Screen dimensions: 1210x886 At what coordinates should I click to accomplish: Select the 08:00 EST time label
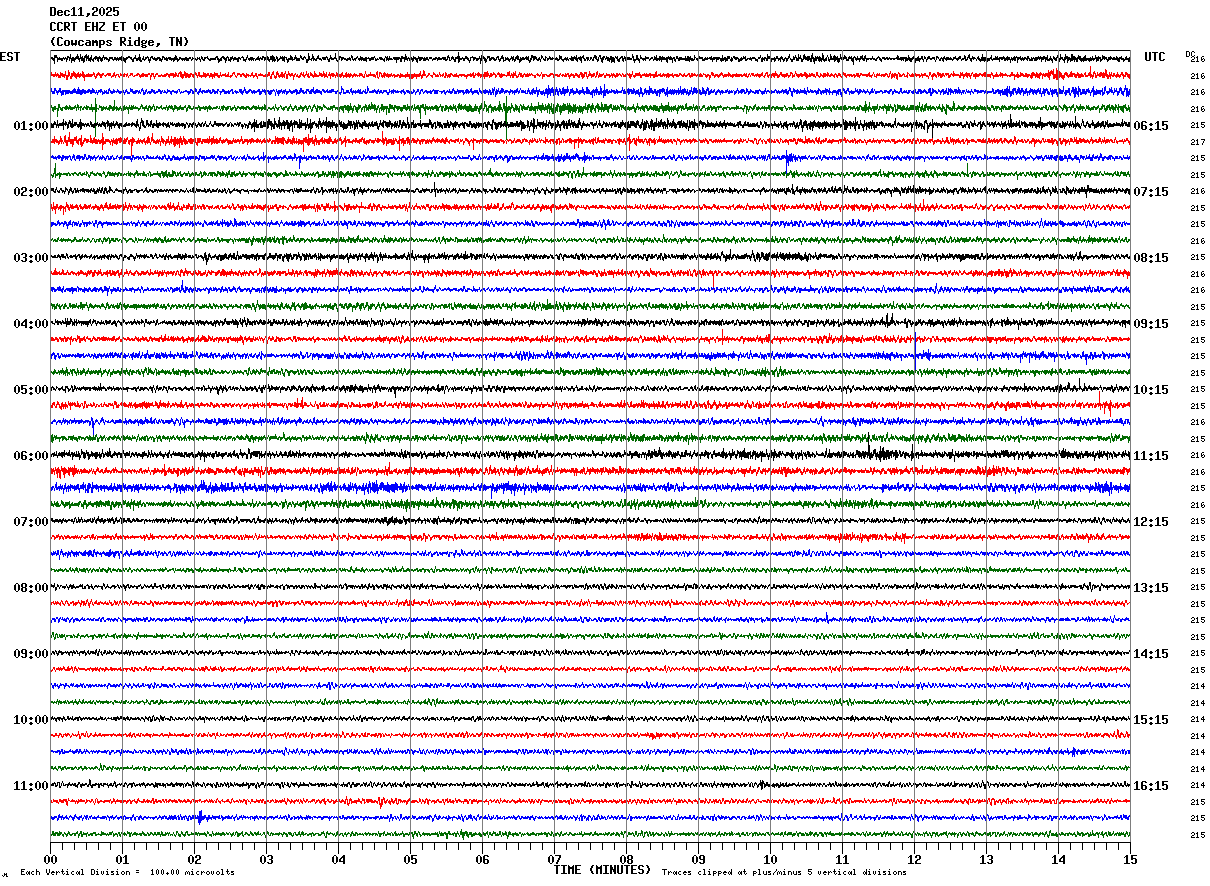[31, 588]
